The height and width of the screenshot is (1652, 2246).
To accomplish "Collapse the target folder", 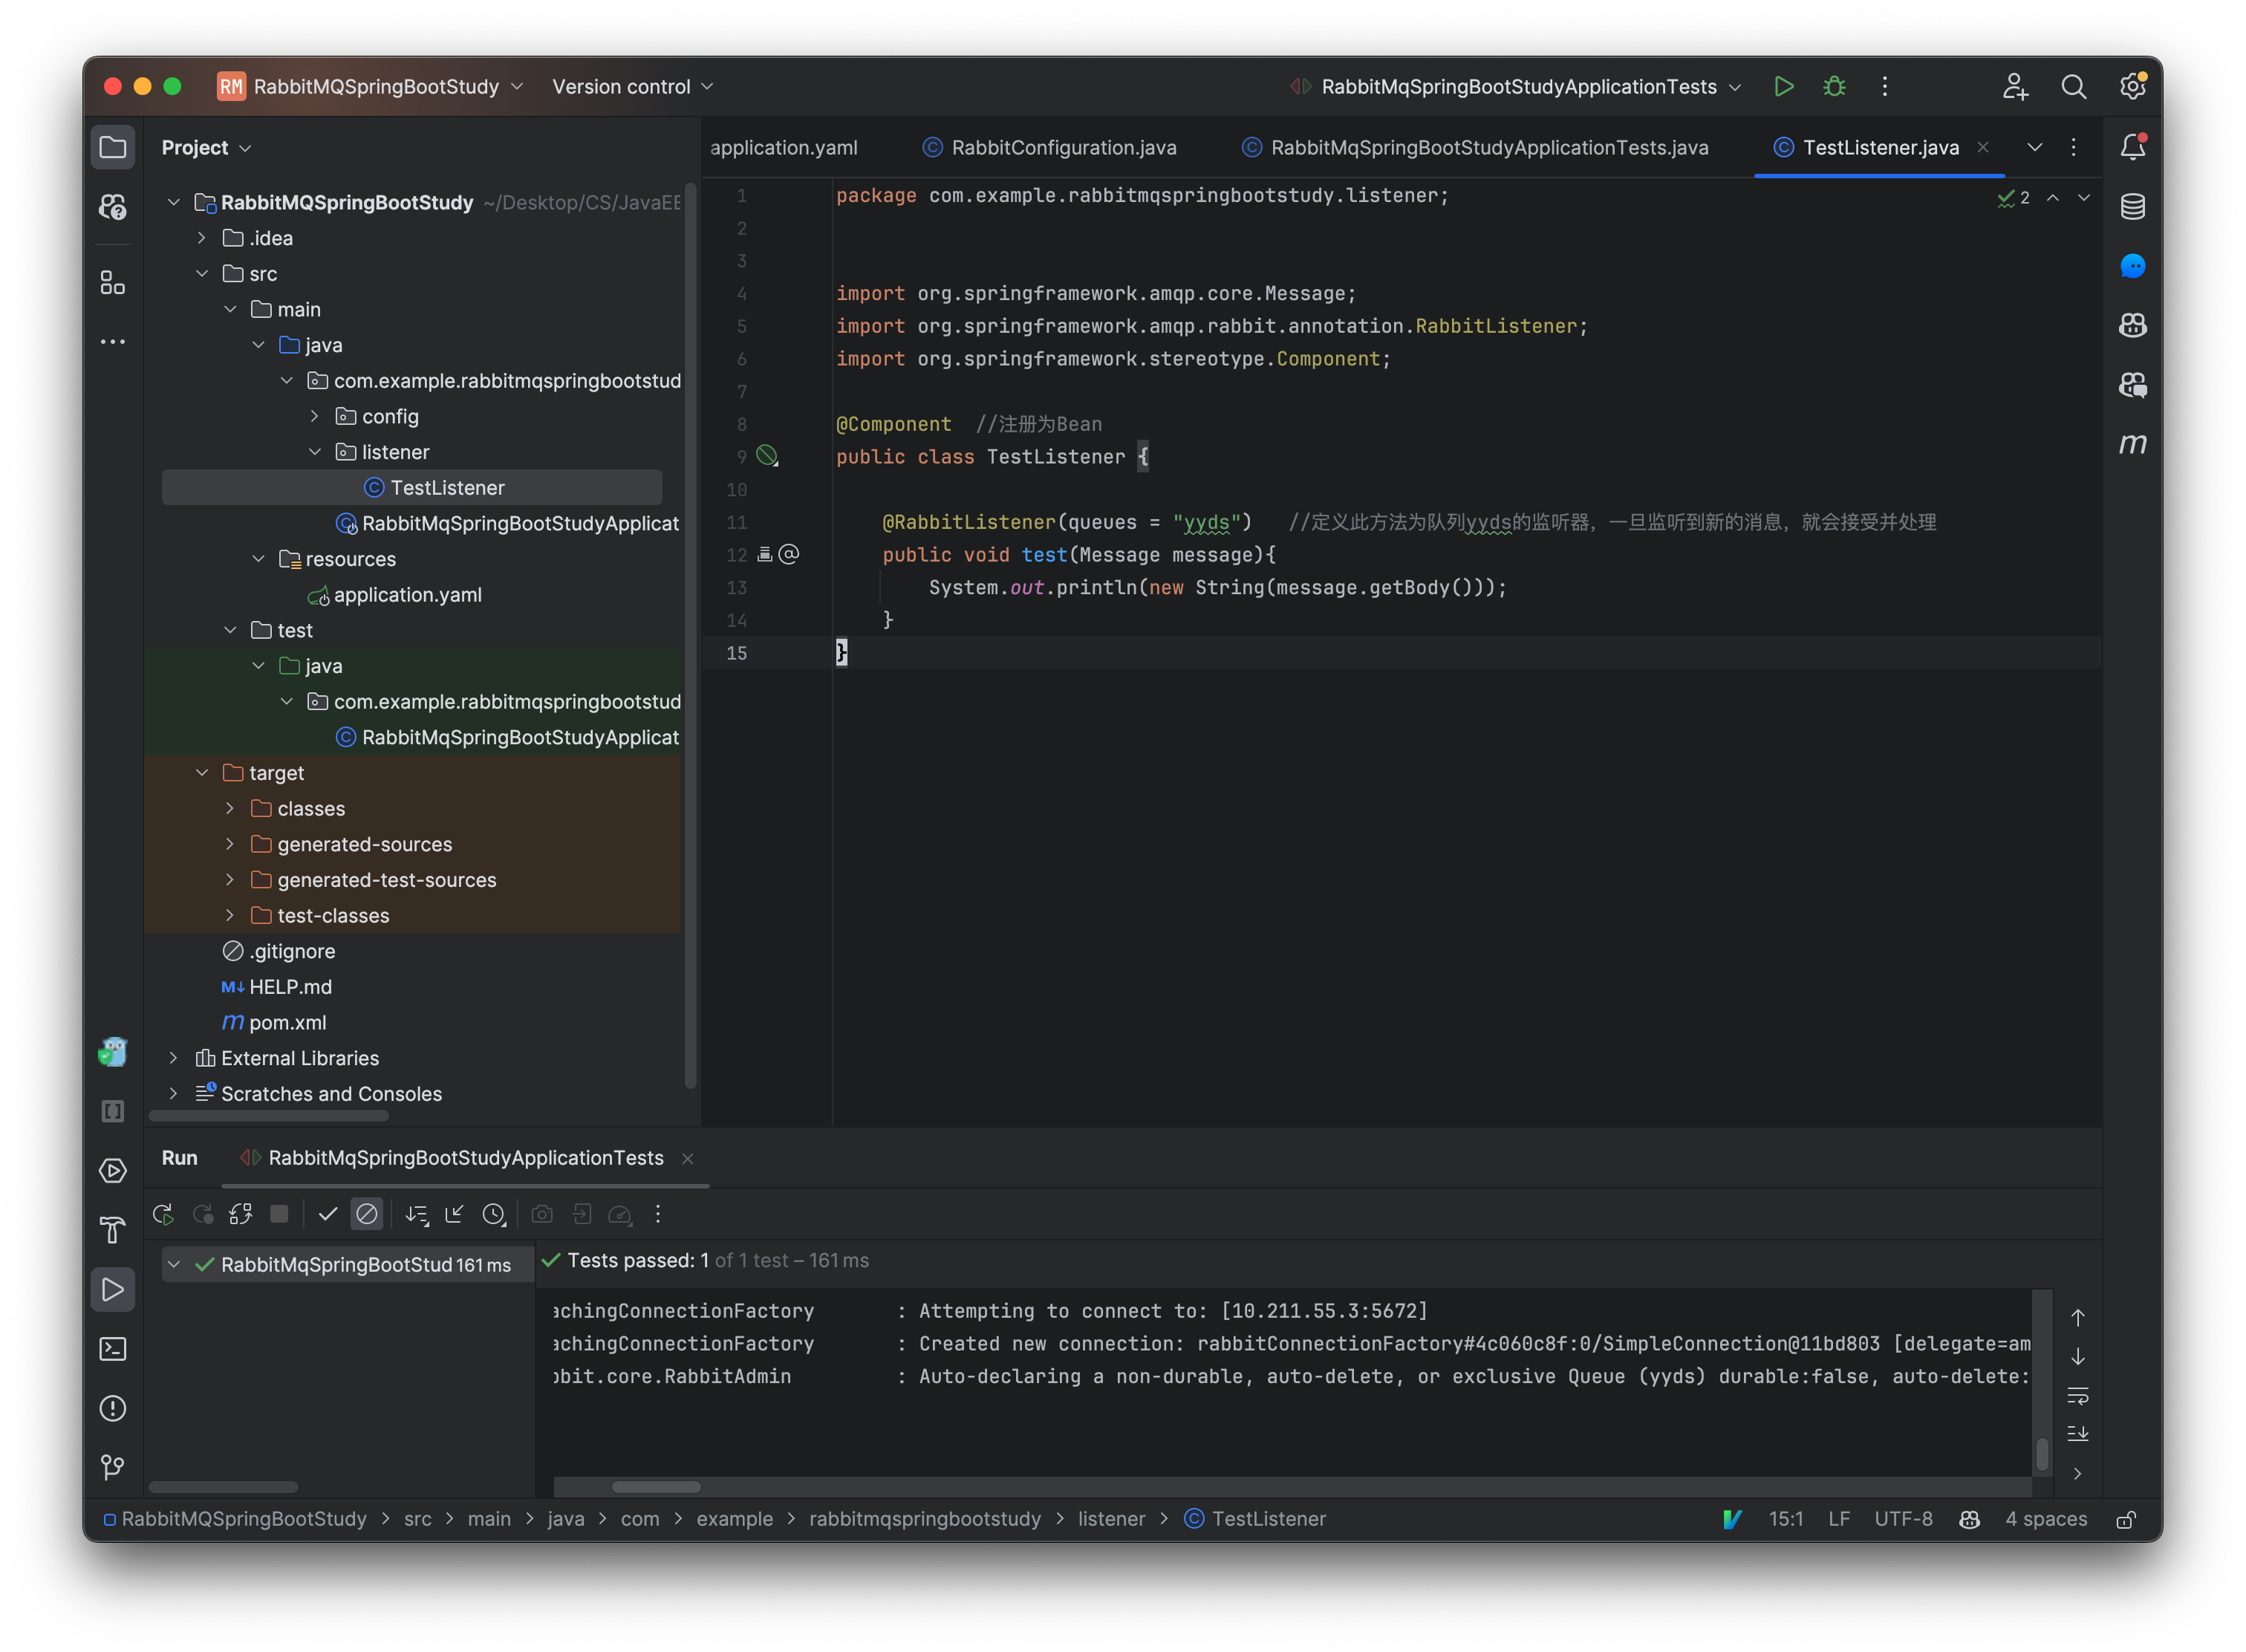I will [202, 773].
